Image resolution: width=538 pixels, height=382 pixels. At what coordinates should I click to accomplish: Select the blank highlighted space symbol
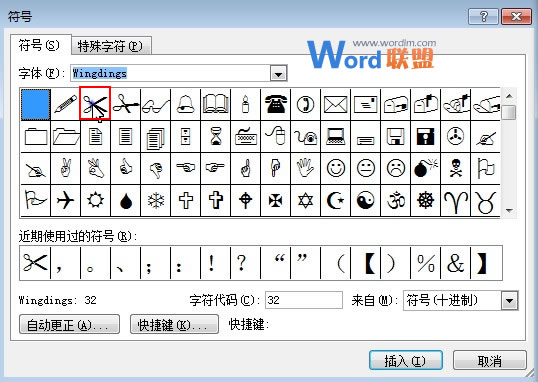tap(36, 104)
